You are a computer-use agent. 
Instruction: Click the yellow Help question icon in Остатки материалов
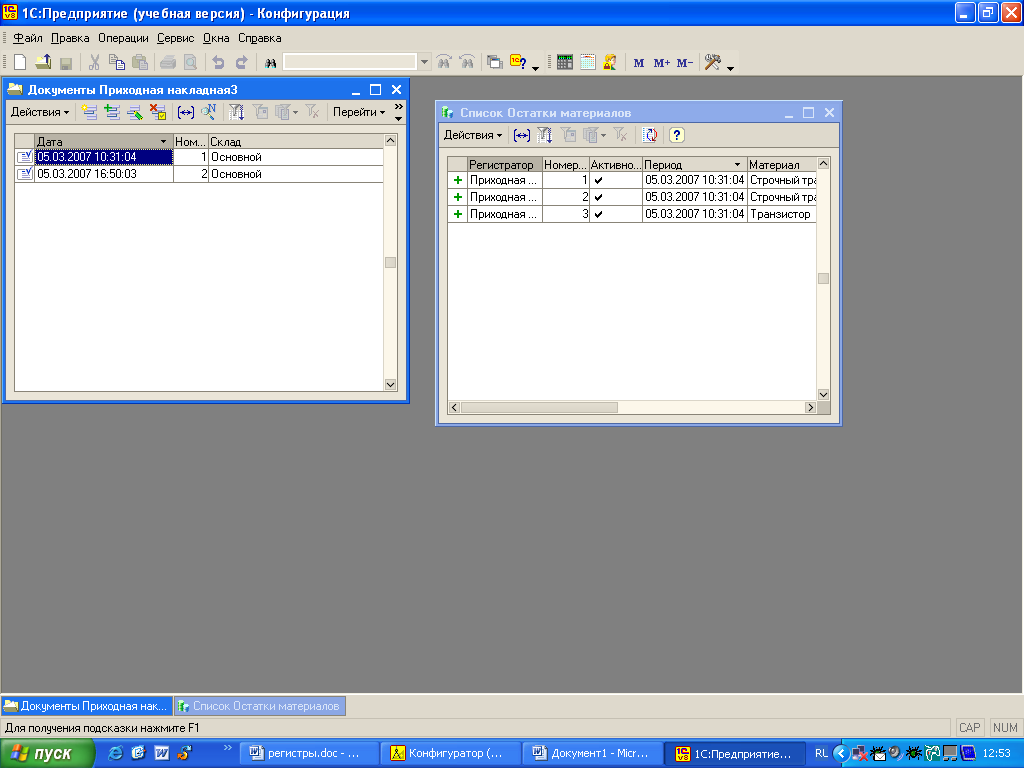click(x=677, y=135)
